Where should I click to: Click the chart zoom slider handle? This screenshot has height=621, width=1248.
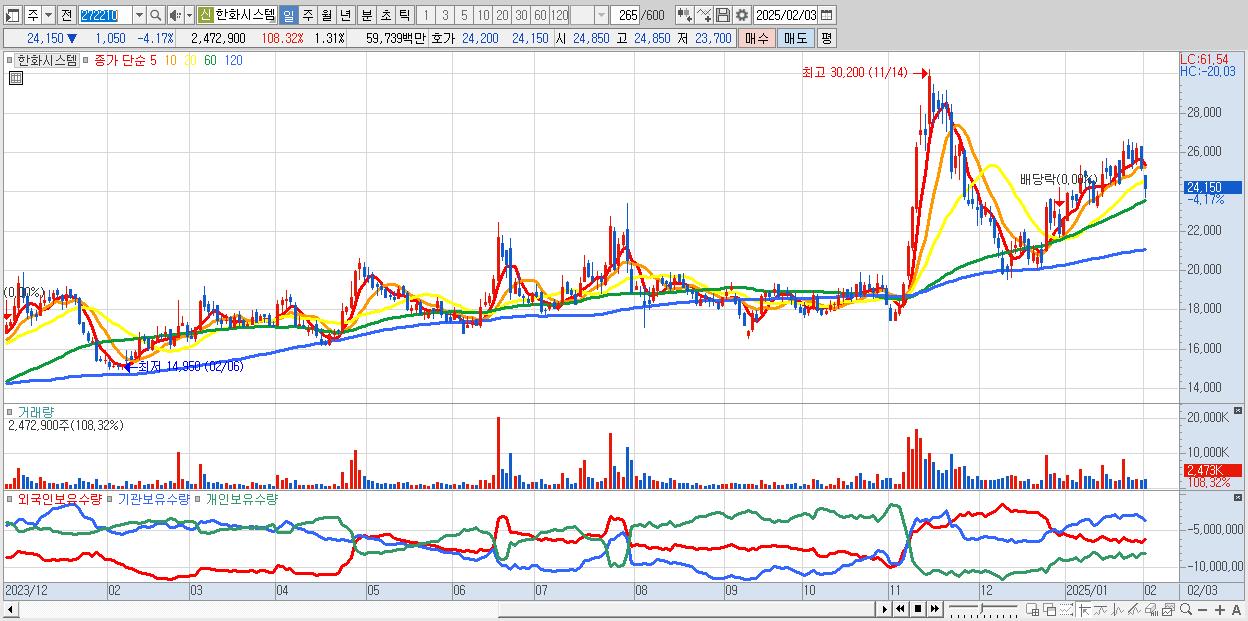click(982, 608)
